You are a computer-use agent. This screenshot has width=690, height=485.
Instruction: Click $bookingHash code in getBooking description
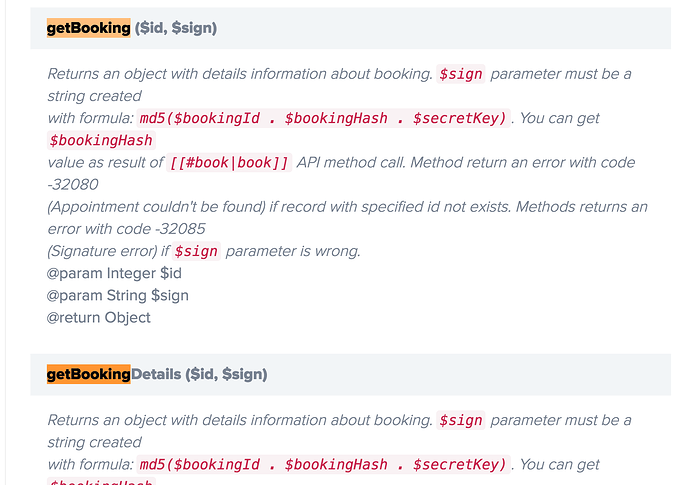point(101,140)
